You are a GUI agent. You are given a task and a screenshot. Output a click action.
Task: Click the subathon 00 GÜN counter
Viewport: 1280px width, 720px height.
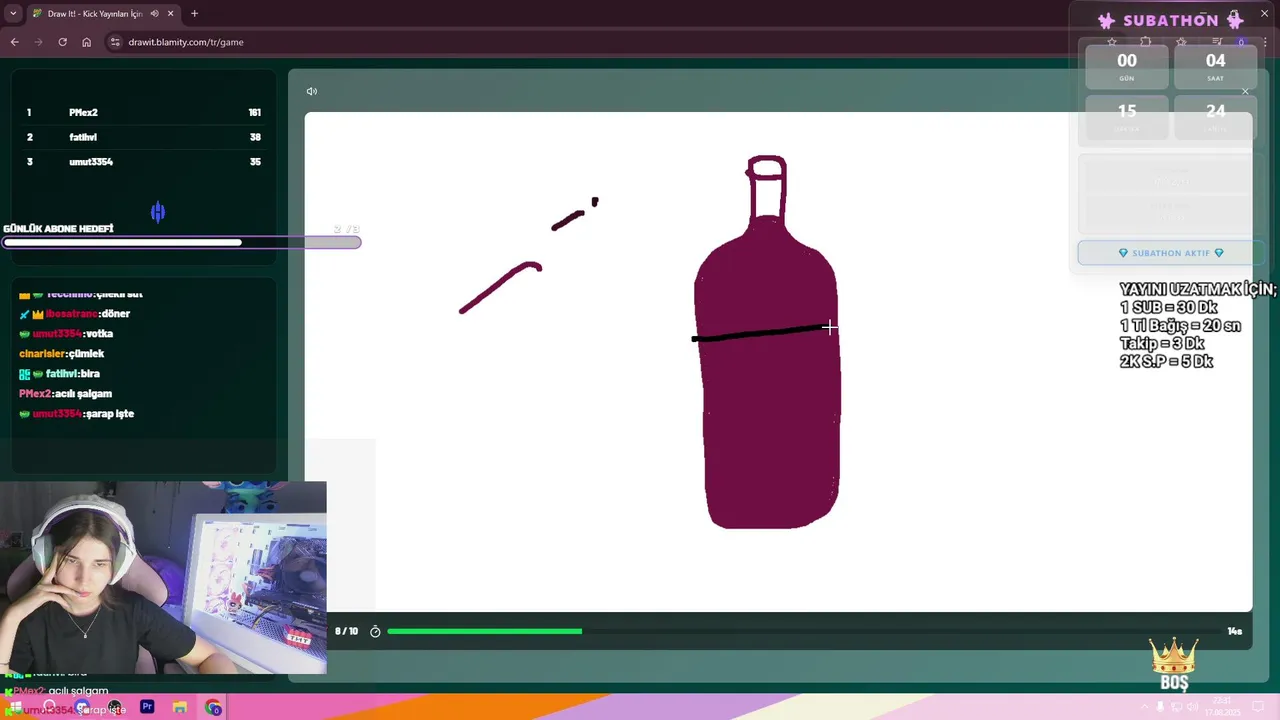pyautogui.click(x=1127, y=66)
